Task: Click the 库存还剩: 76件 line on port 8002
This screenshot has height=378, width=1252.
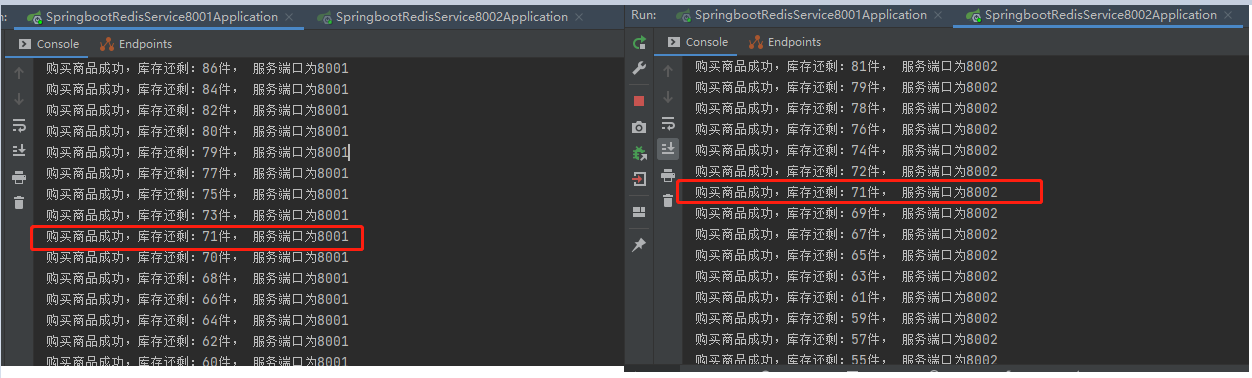Action: coord(846,129)
